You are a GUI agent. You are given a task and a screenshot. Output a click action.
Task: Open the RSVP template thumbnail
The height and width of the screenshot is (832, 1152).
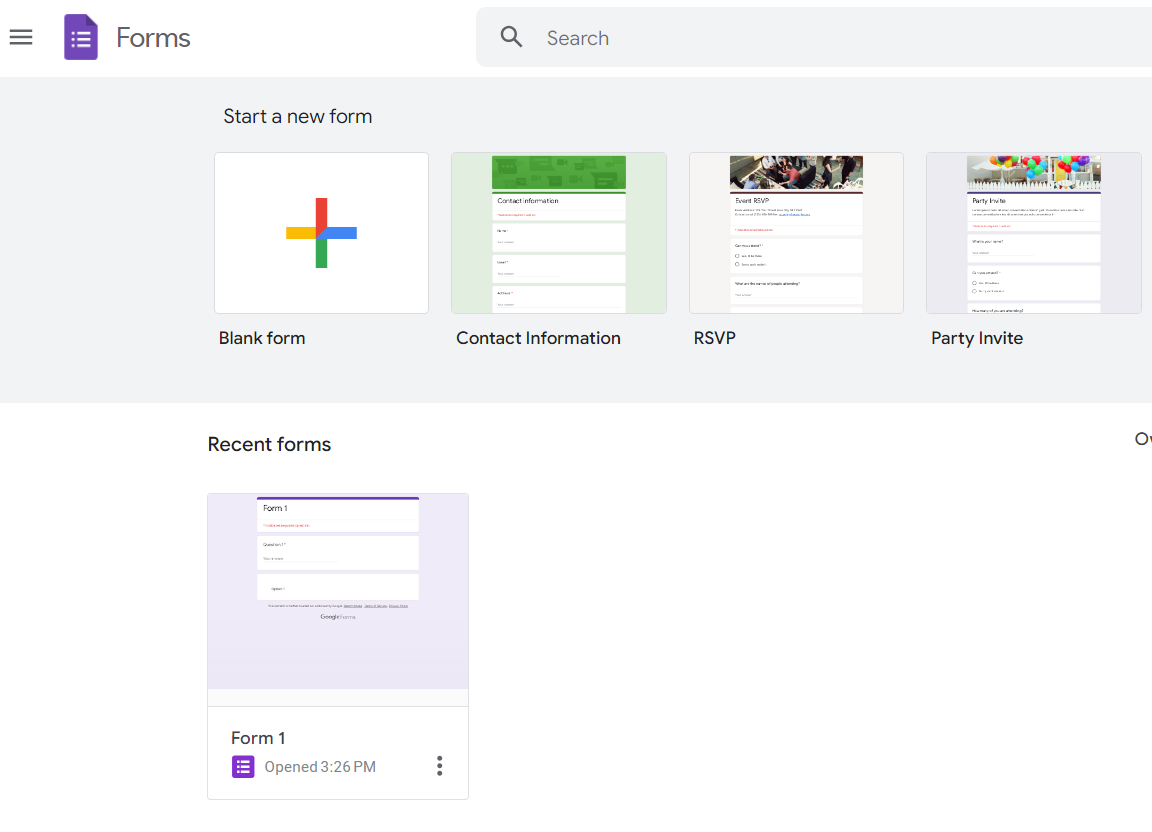pos(796,233)
